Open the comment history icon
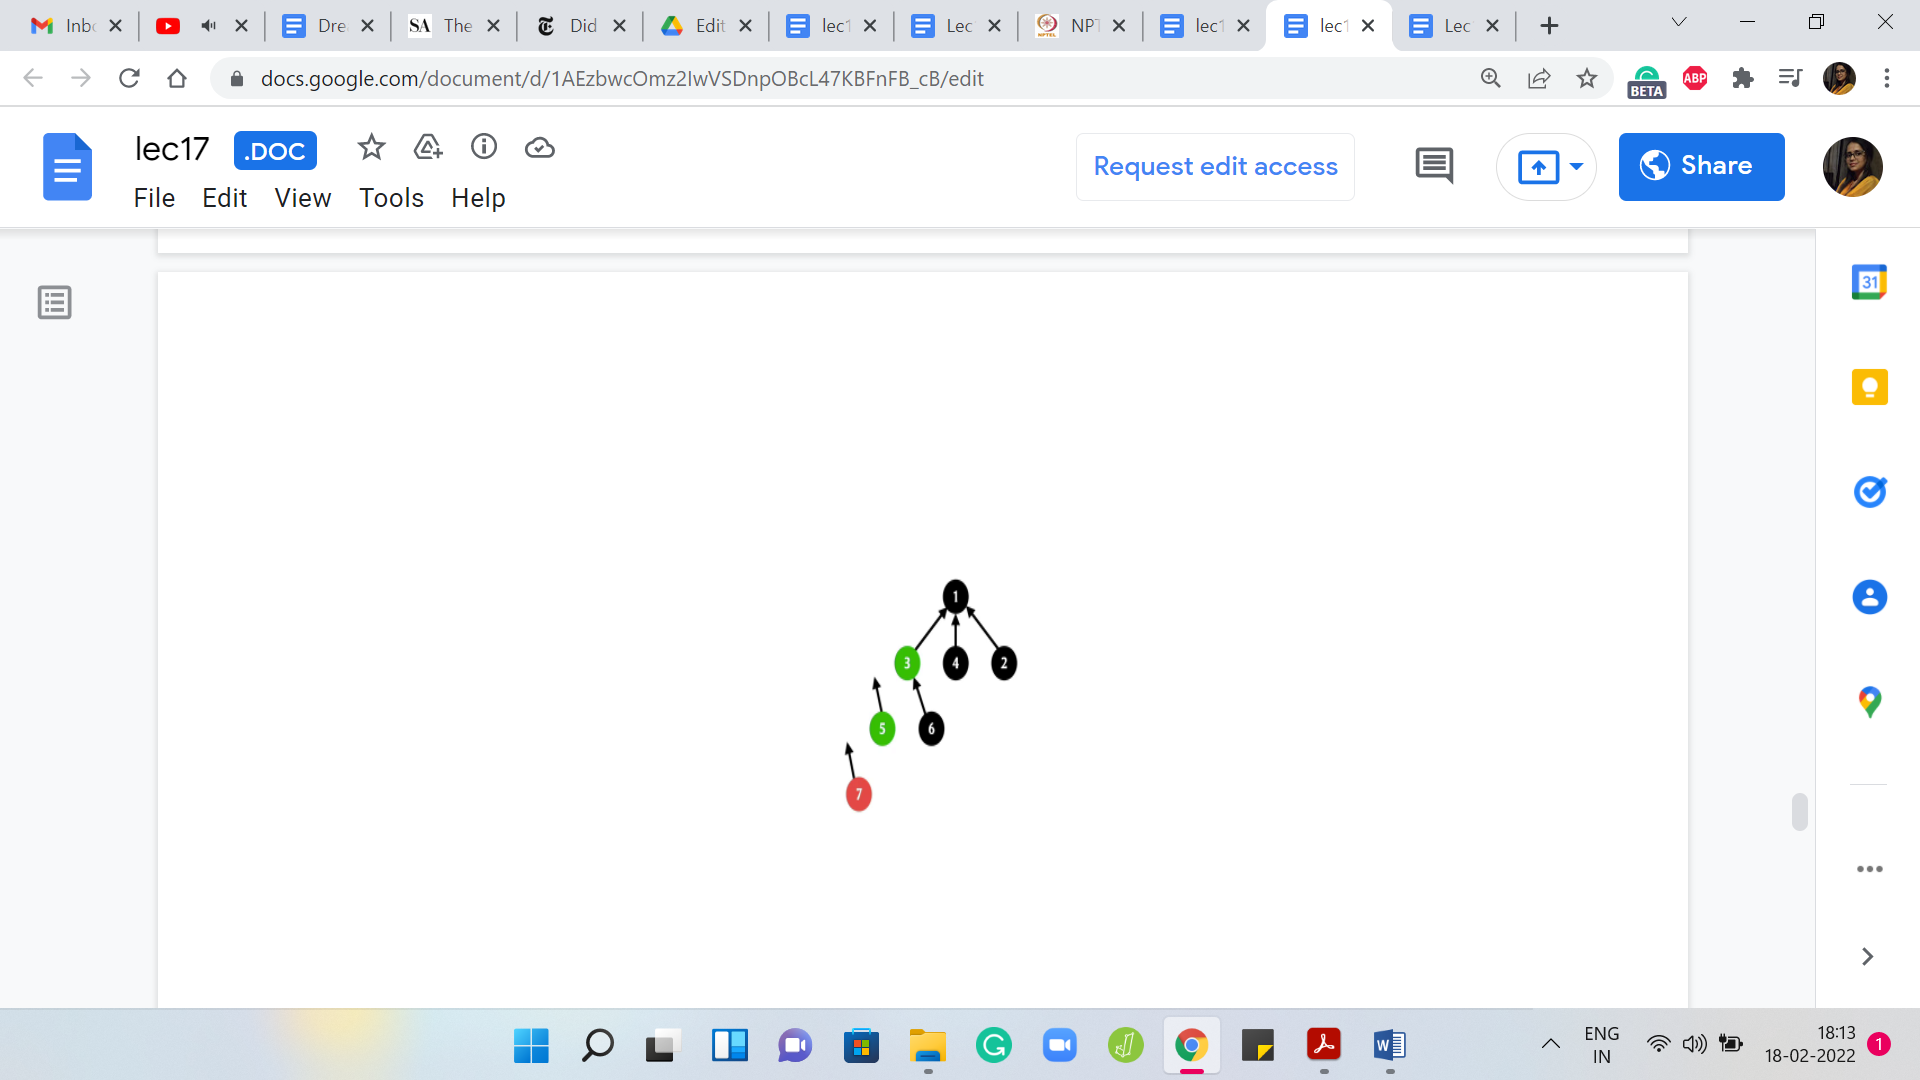1920x1080 pixels. (x=1434, y=166)
